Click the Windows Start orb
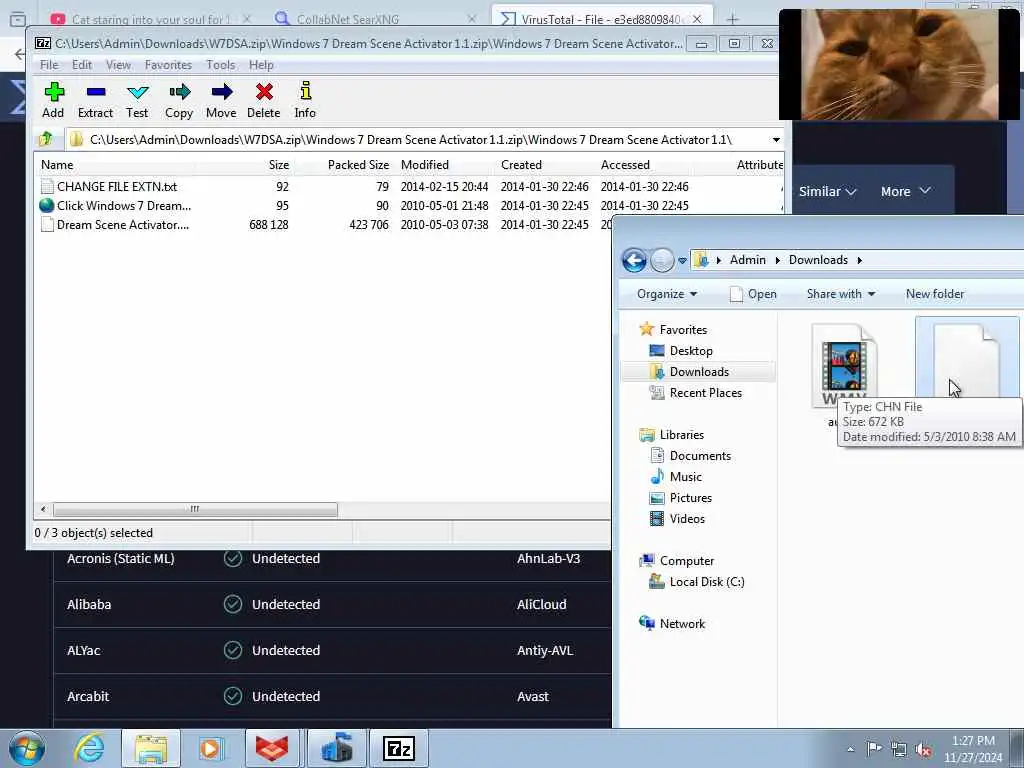Image resolution: width=1024 pixels, height=768 pixels. pos(27,748)
